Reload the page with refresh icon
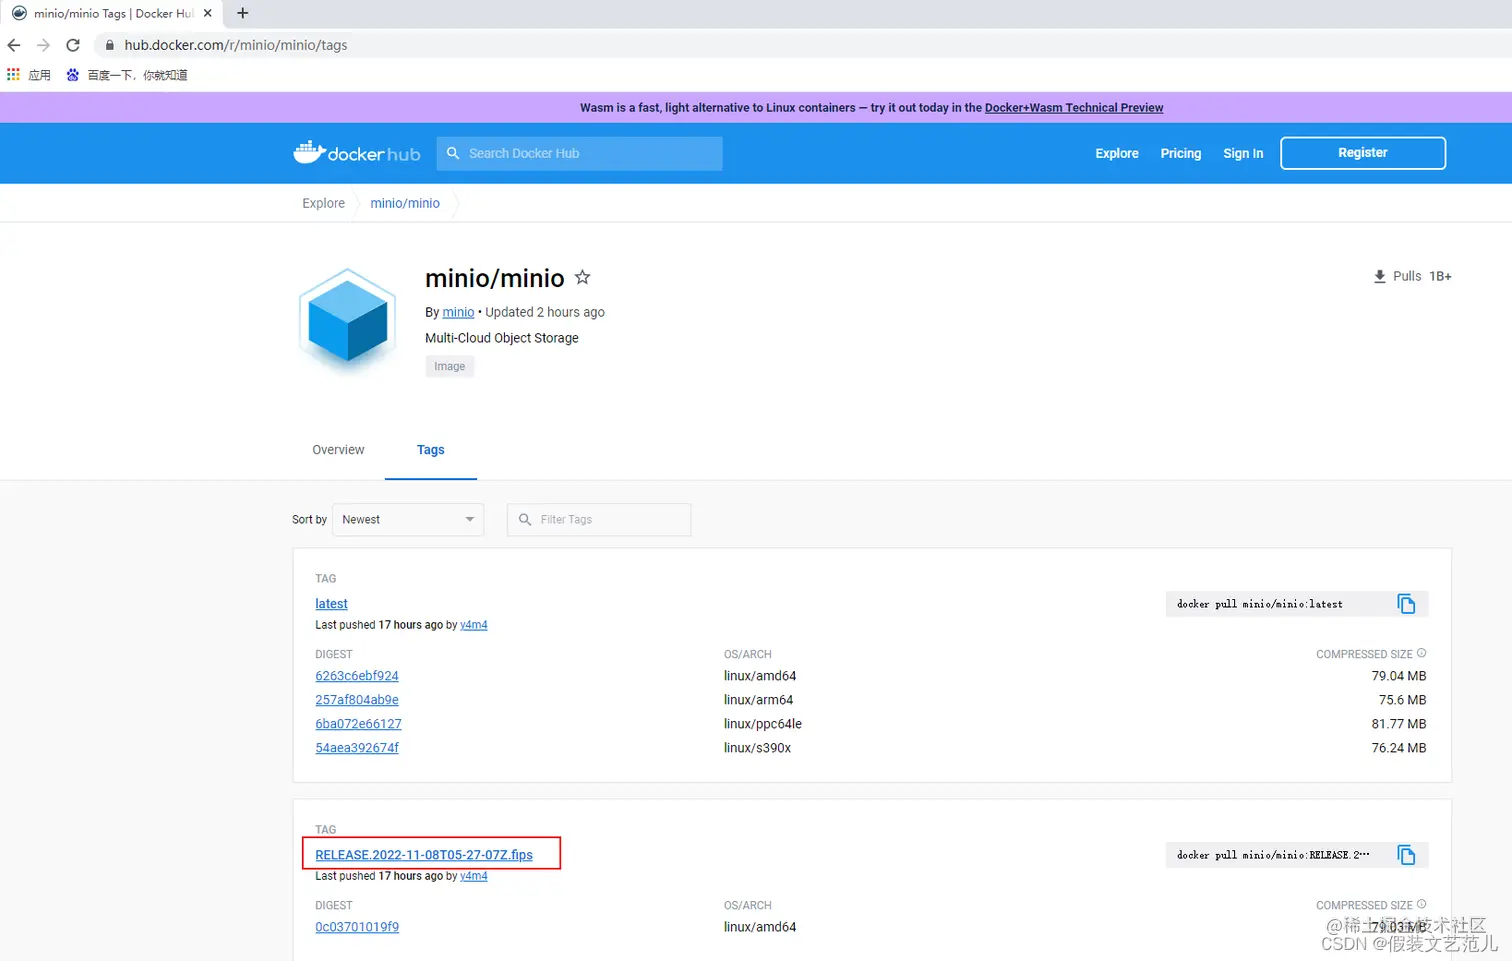This screenshot has width=1512, height=961. pos(73,45)
